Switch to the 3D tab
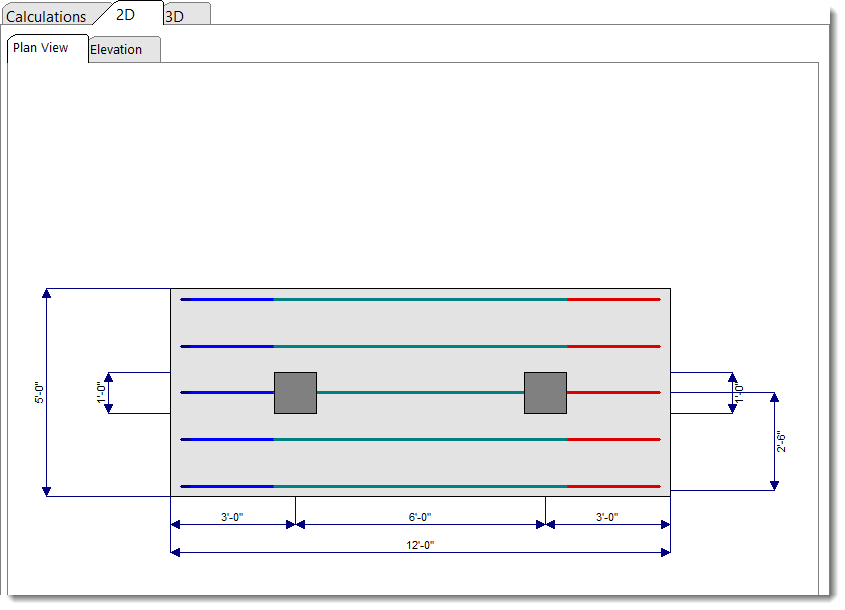Viewport: 845px width, 610px height. [x=174, y=16]
